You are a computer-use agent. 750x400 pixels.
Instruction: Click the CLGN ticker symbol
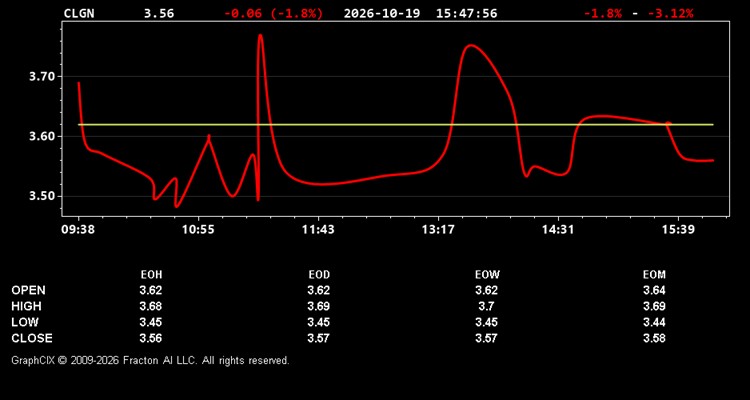(79, 13)
